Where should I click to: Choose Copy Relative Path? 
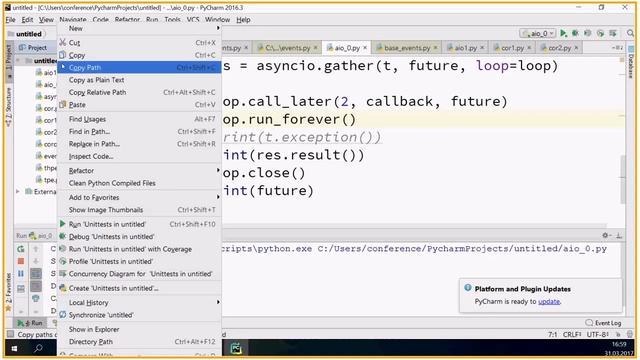pyautogui.click(x=139, y=92)
